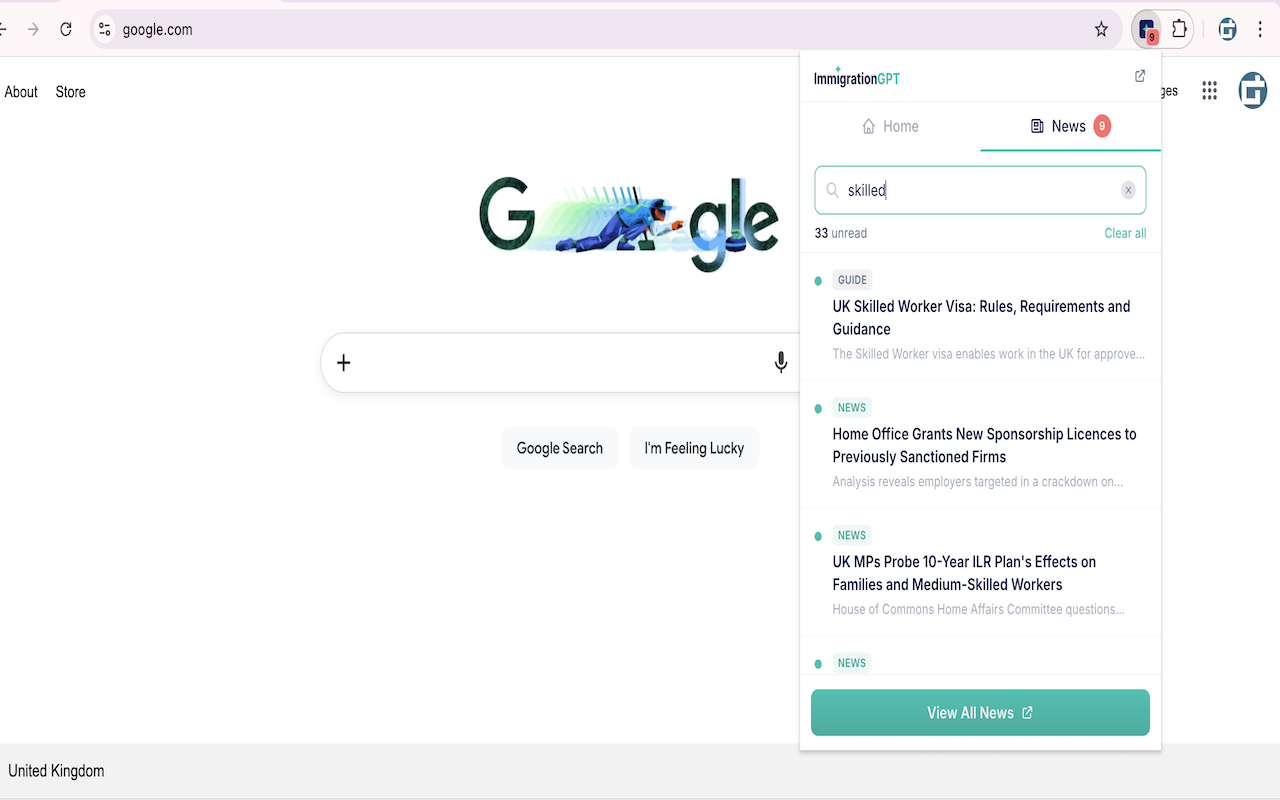
Task: Bookmark this page with the star icon
Action: pyautogui.click(x=1101, y=29)
